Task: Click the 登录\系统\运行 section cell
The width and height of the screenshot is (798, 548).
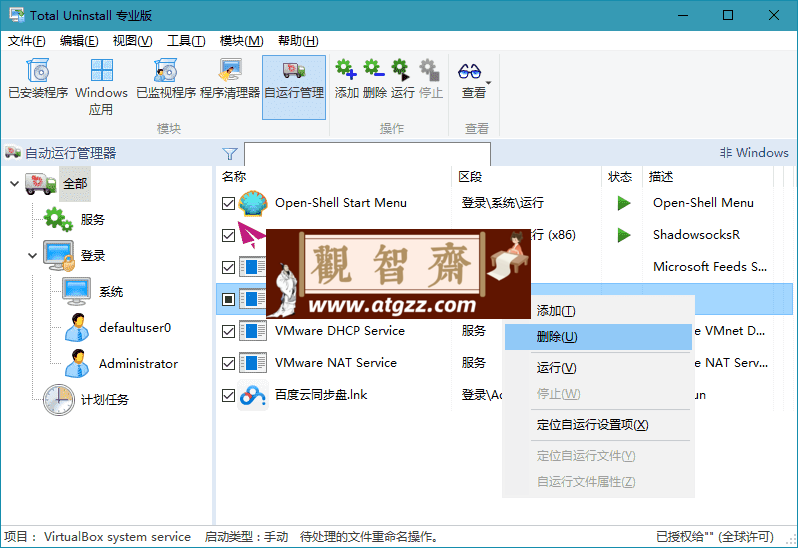Action: [503, 203]
